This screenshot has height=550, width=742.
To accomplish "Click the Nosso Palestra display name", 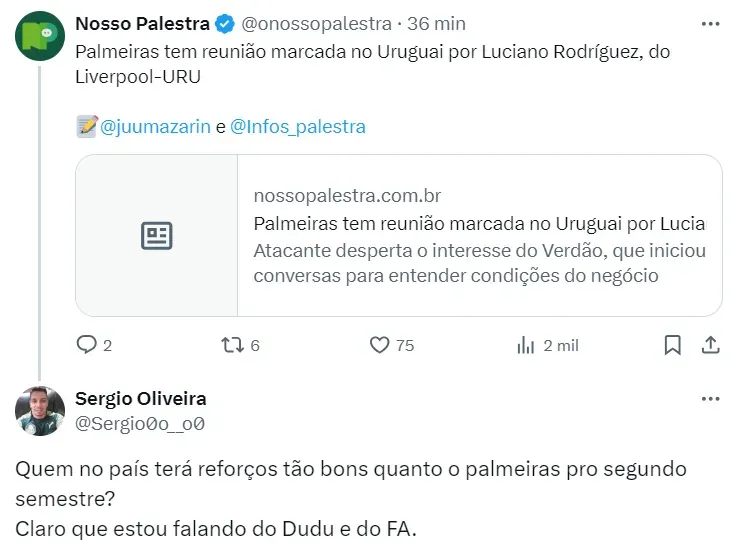I will [x=142, y=23].
